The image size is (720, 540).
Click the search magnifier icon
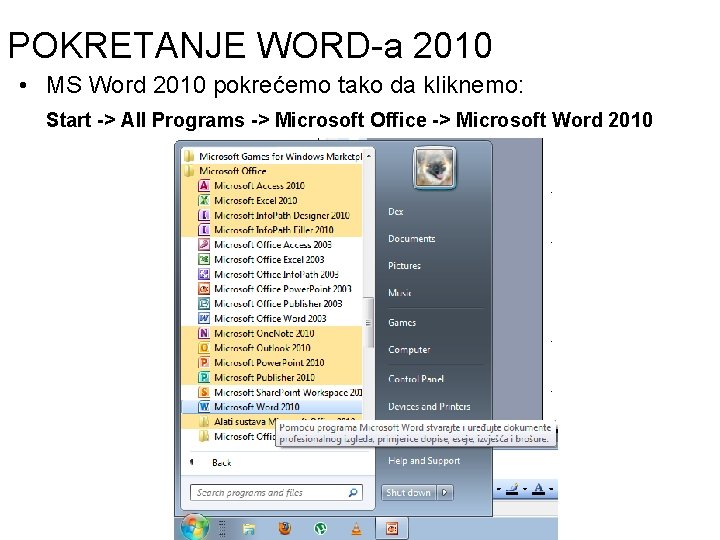[353, 493]
